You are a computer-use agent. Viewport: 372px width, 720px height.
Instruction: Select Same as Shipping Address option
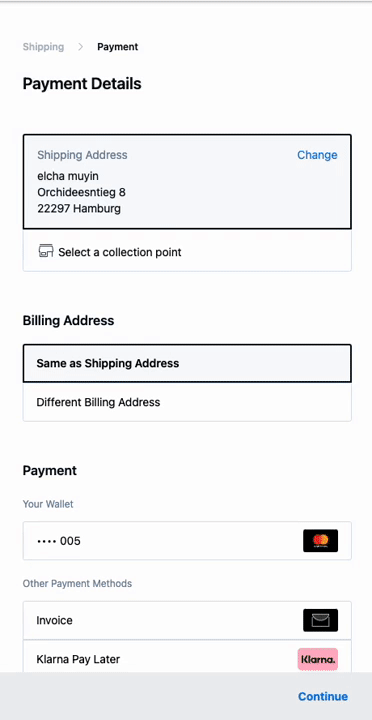pyautogui.click(x=187, y=363)
